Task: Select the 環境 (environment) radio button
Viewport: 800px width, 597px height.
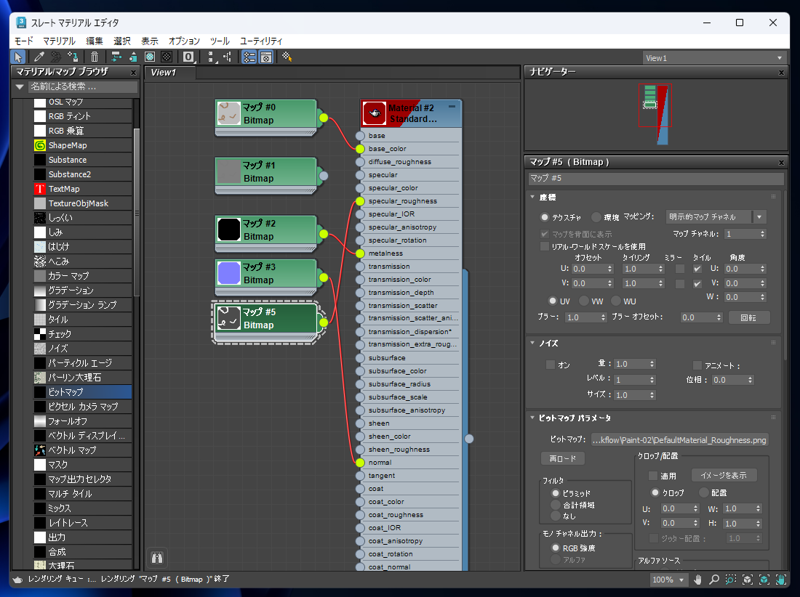Action: point(597,217)
